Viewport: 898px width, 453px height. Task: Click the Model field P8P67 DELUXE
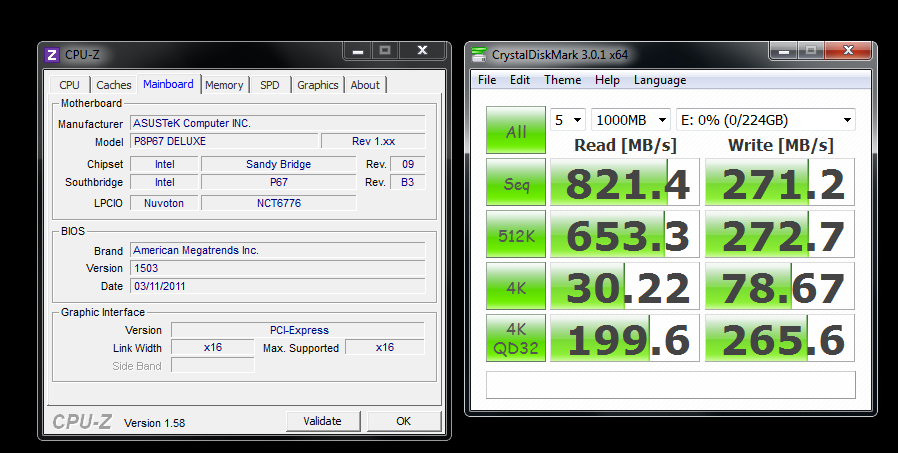(x=224, y=141)
